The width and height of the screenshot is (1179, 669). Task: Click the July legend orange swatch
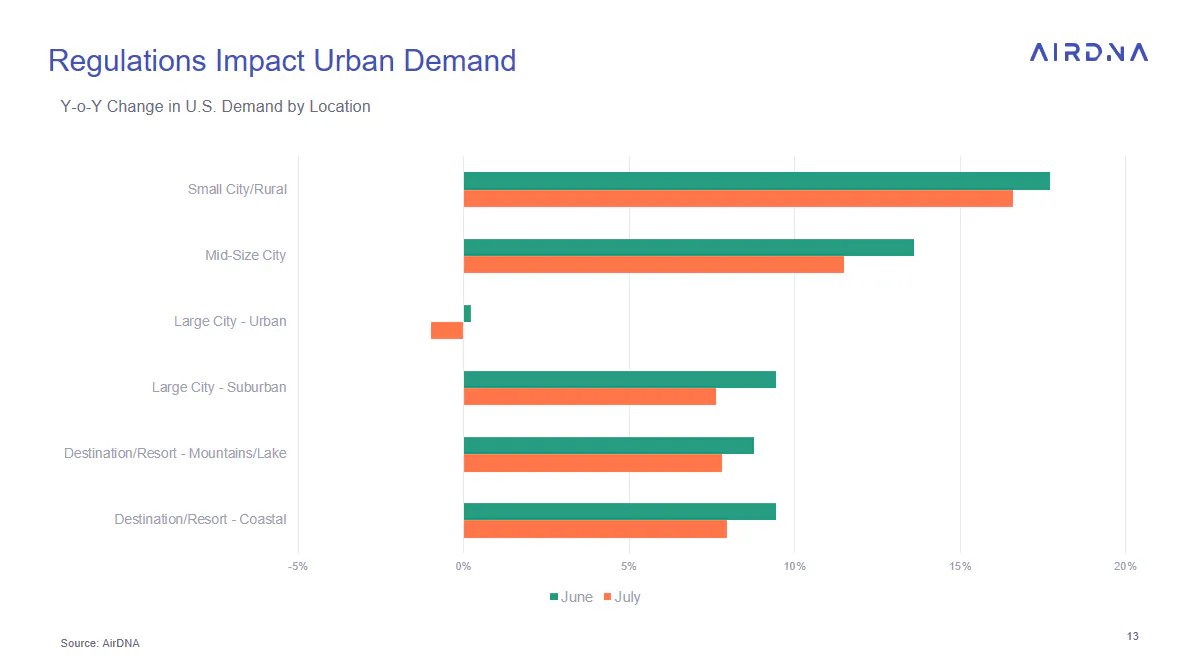pos(608,597)
